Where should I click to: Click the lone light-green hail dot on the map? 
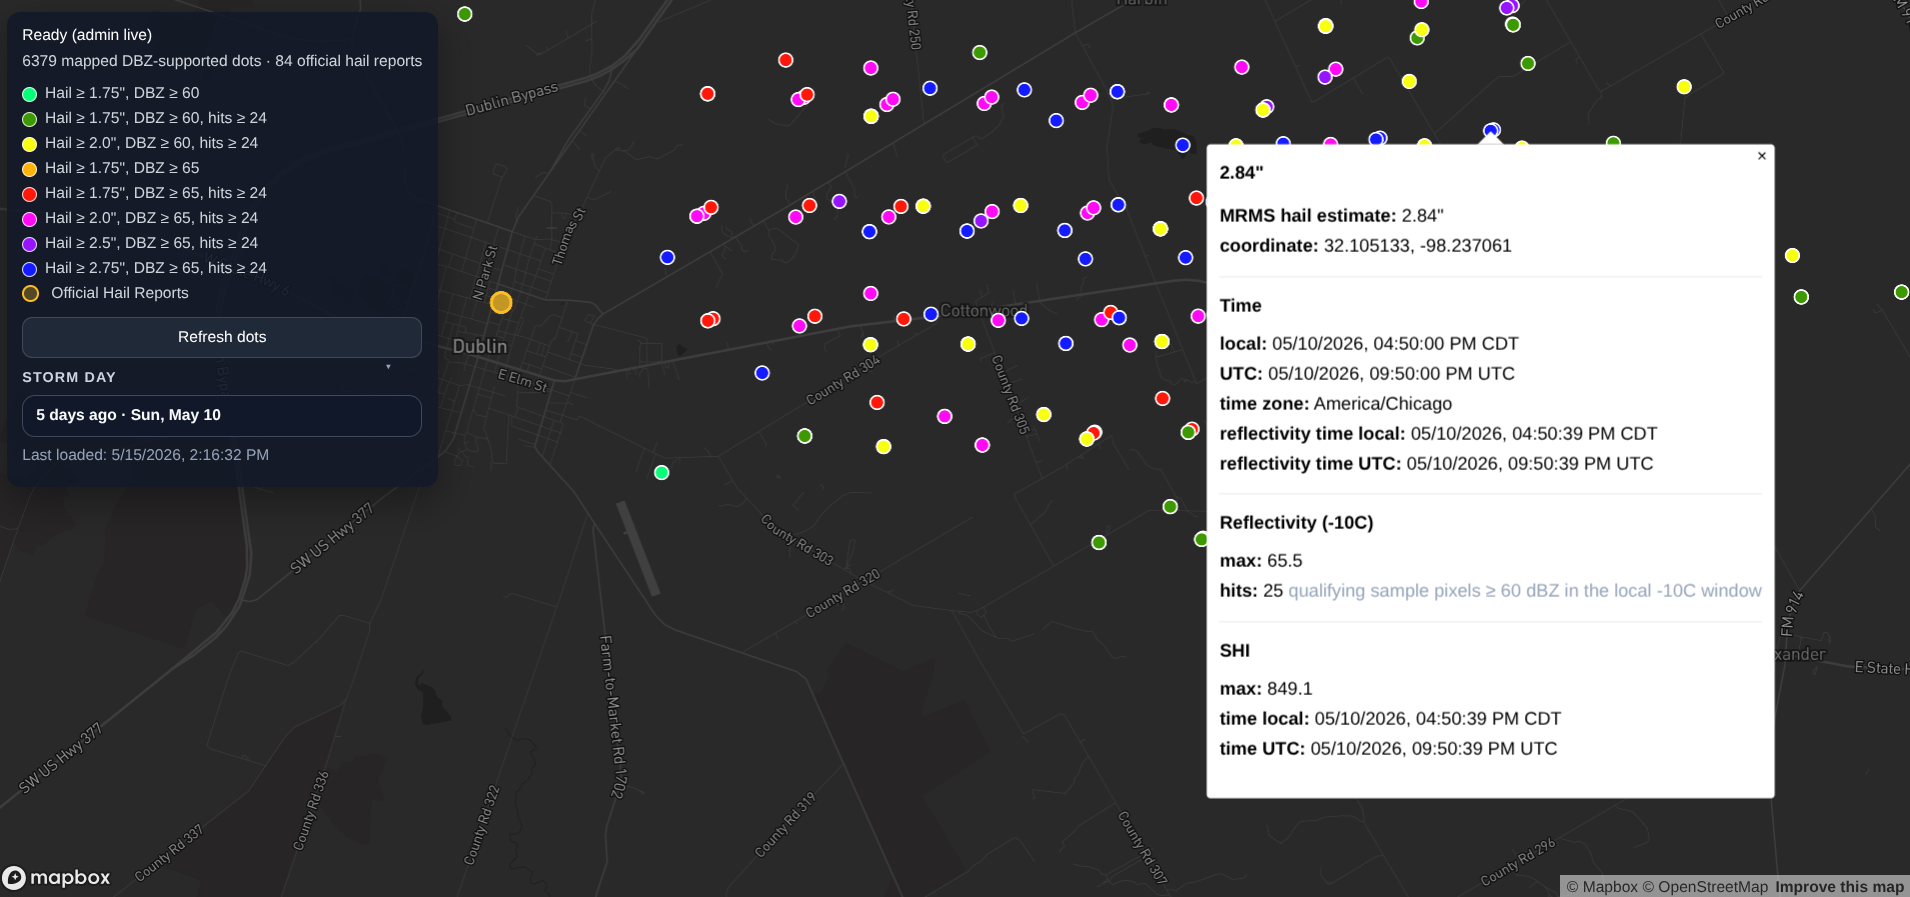coord(661,472)
